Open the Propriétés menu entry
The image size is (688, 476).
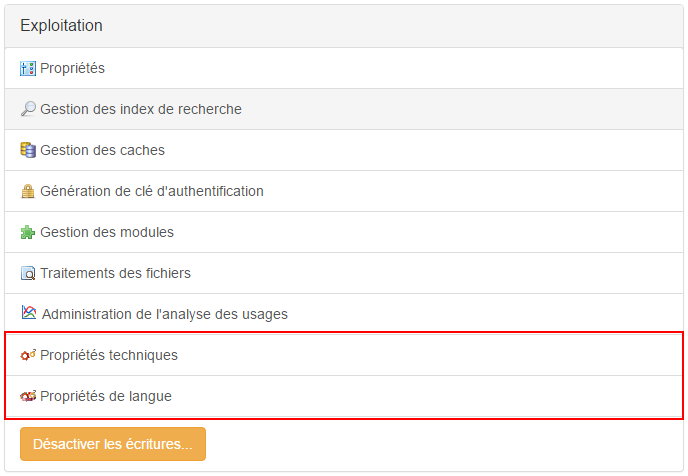[x=344, y=68]
